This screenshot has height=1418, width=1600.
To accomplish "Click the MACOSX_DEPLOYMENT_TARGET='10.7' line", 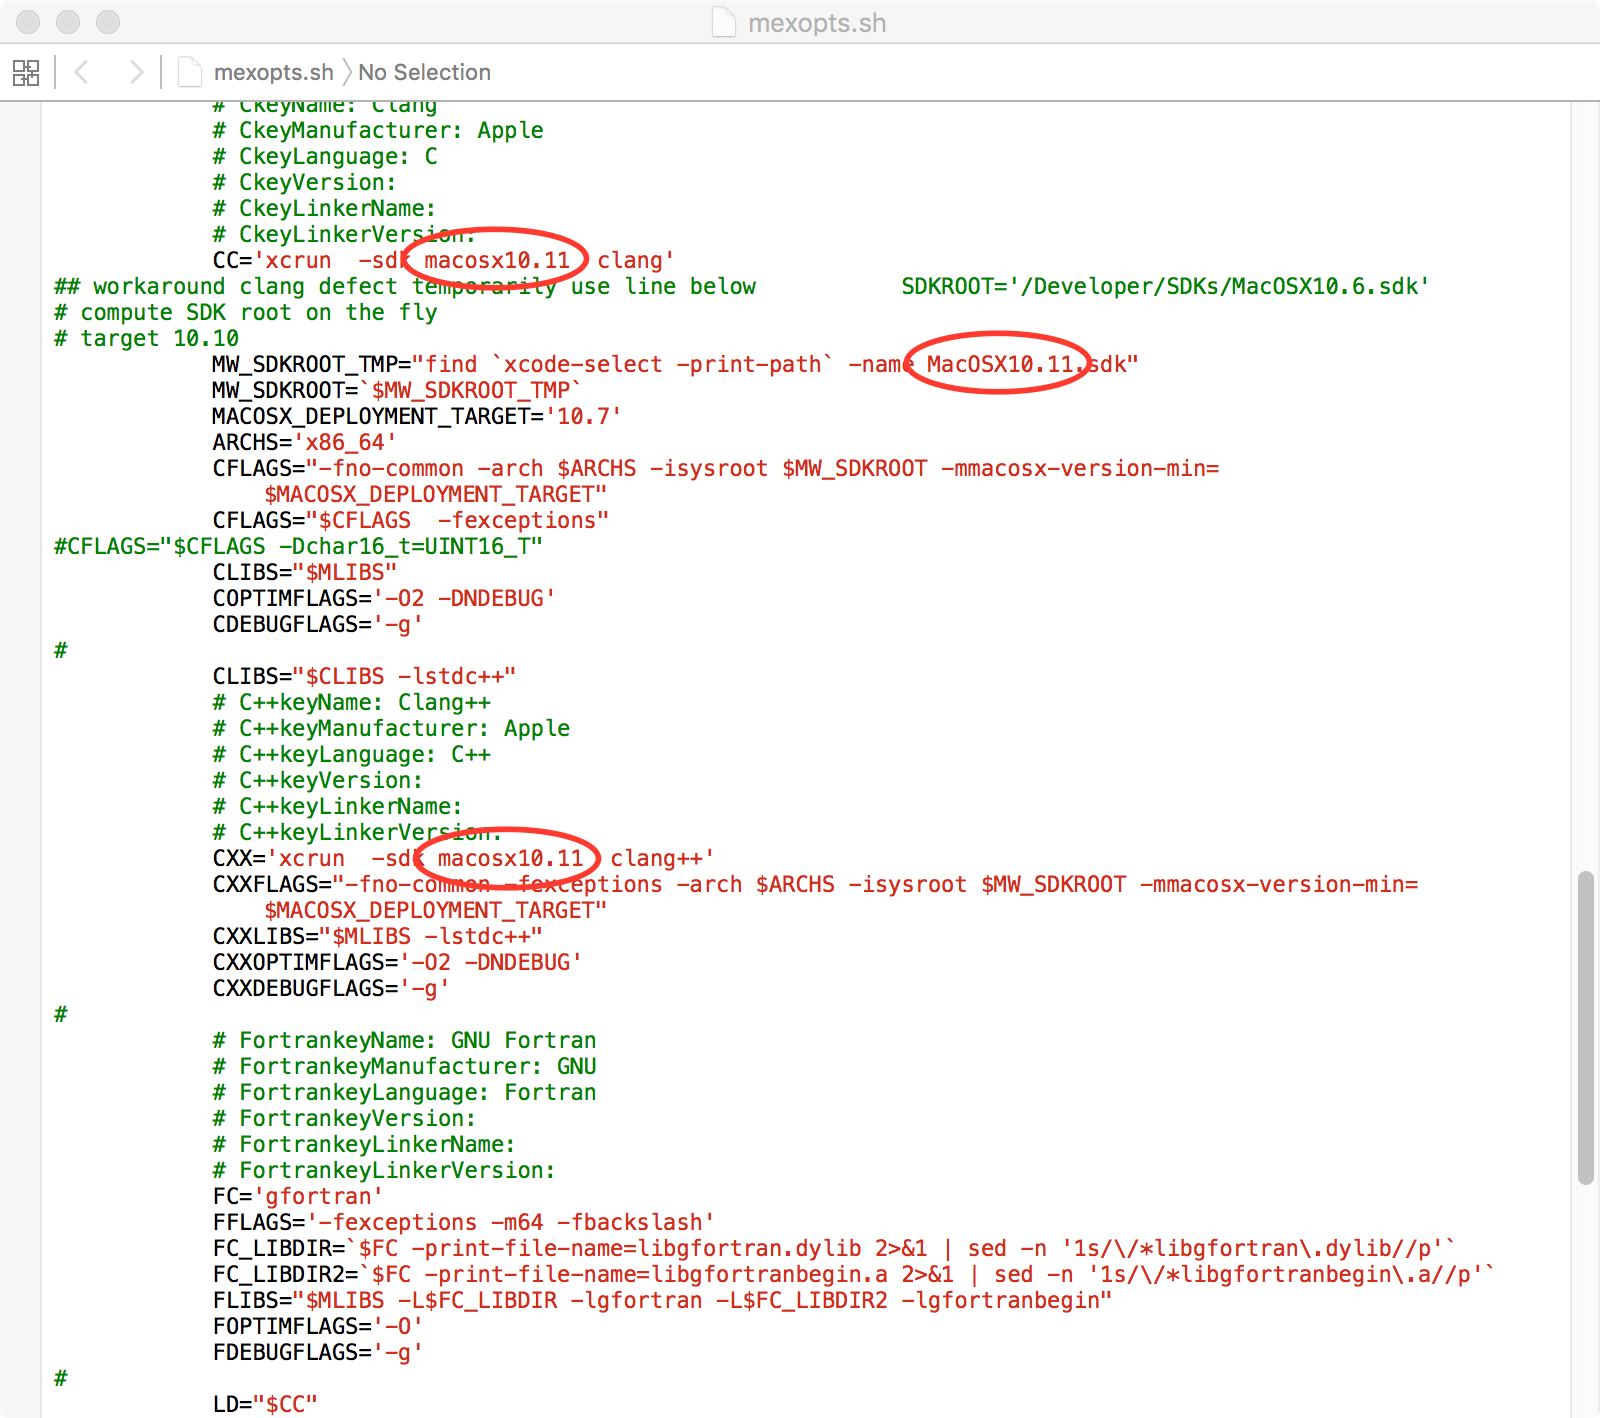I will coord(416,416).
